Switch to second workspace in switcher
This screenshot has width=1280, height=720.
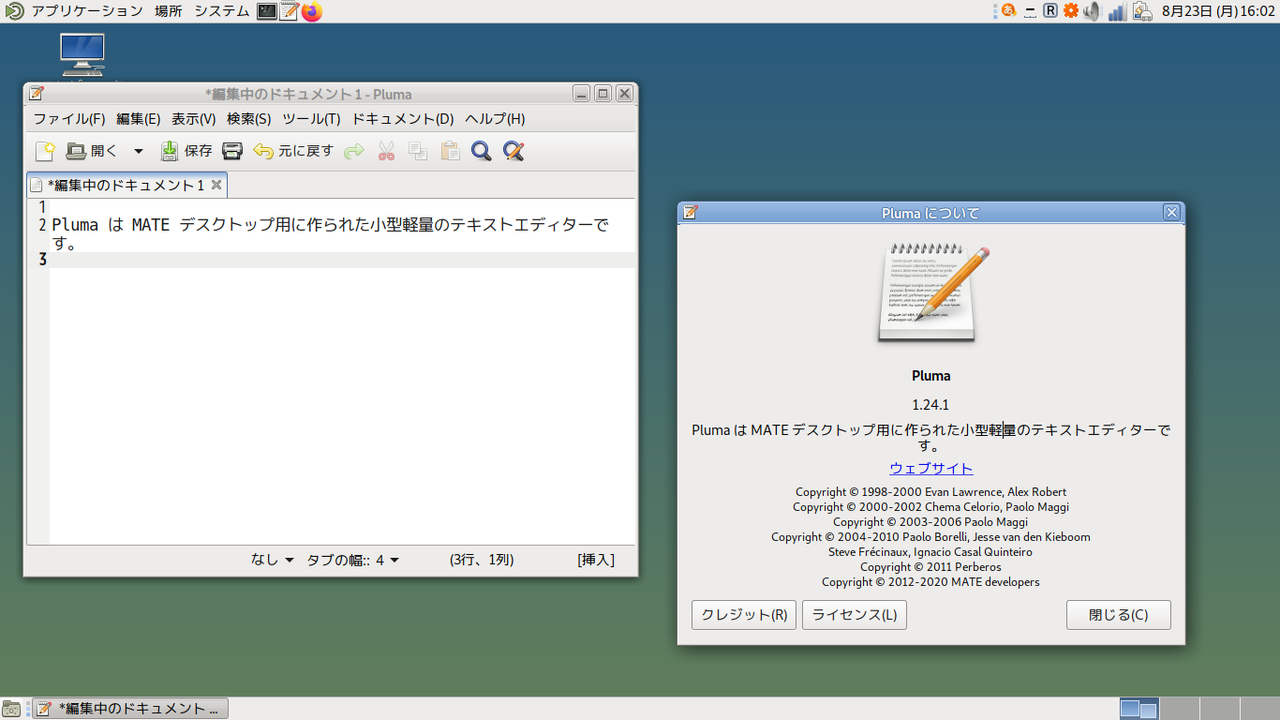pyautogui.click(x=1178, y=709)
